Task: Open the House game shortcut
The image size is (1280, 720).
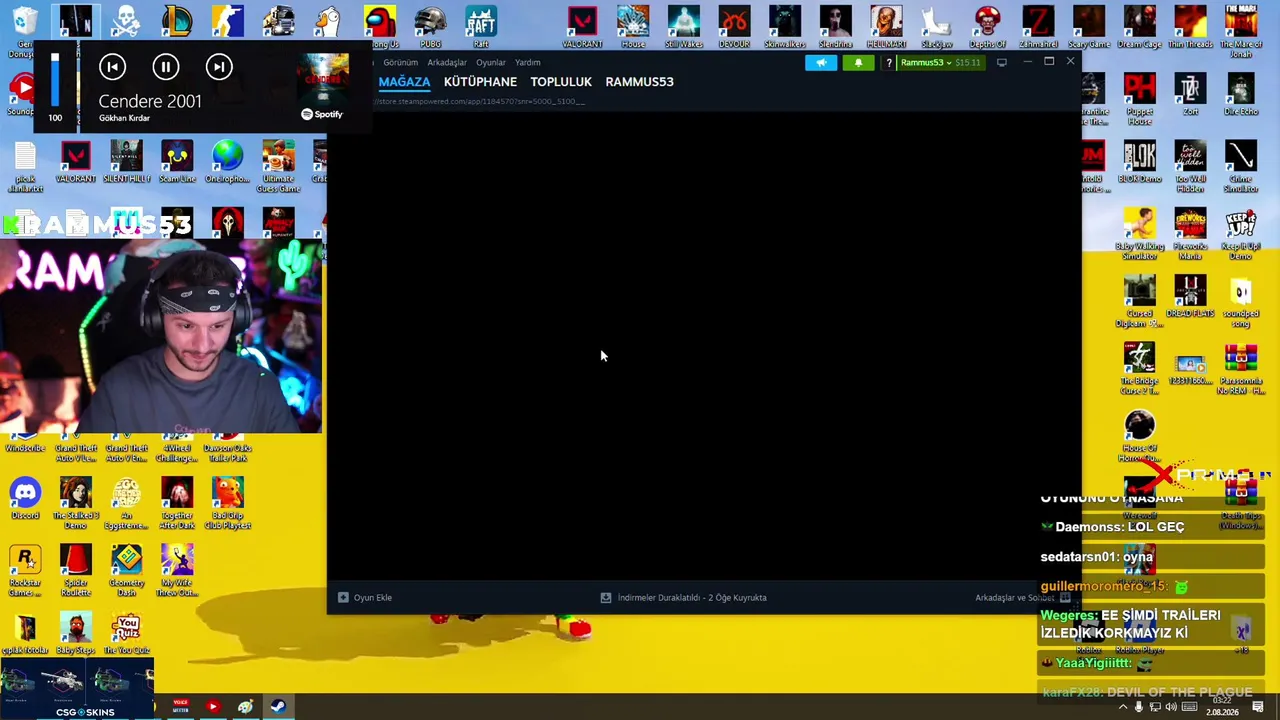Action: pos(633,28)
